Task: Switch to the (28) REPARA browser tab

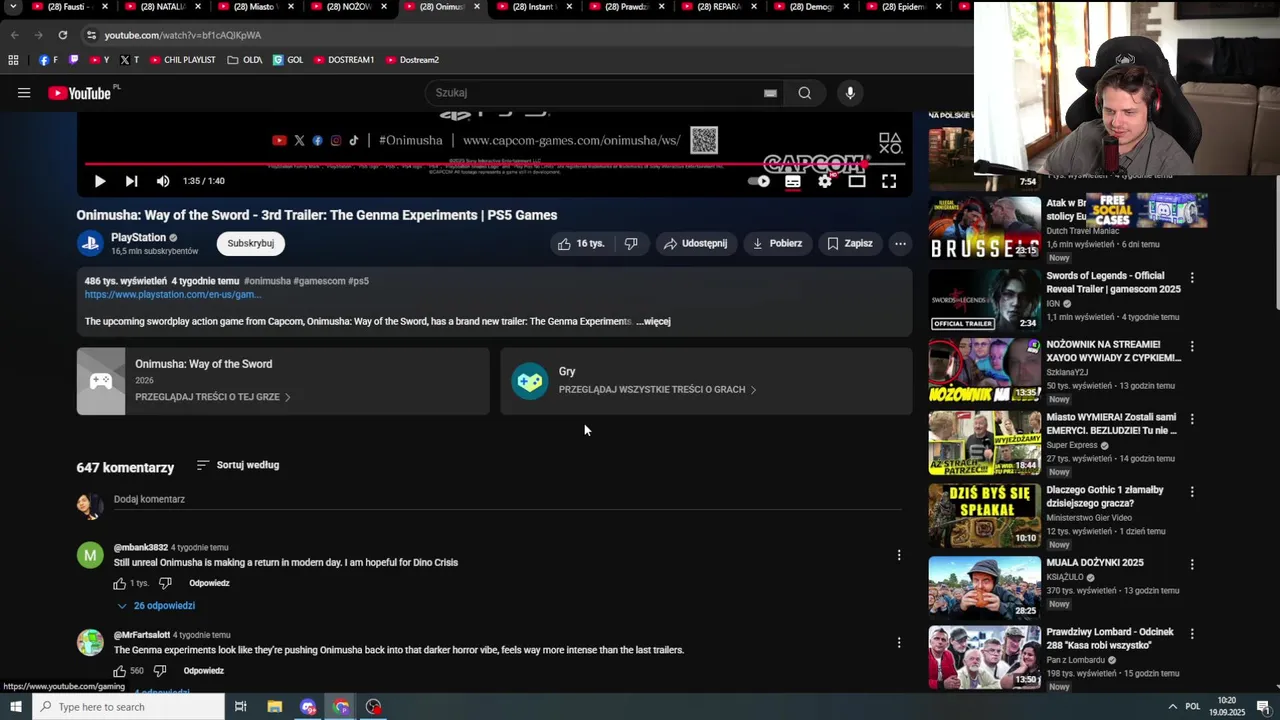Action: coord(719,7)
